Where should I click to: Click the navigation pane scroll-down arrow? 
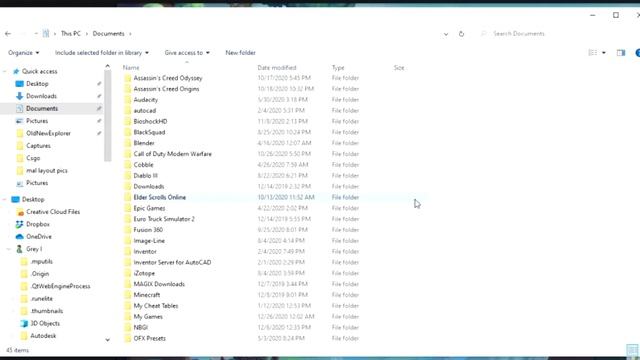tap(107, 340)
